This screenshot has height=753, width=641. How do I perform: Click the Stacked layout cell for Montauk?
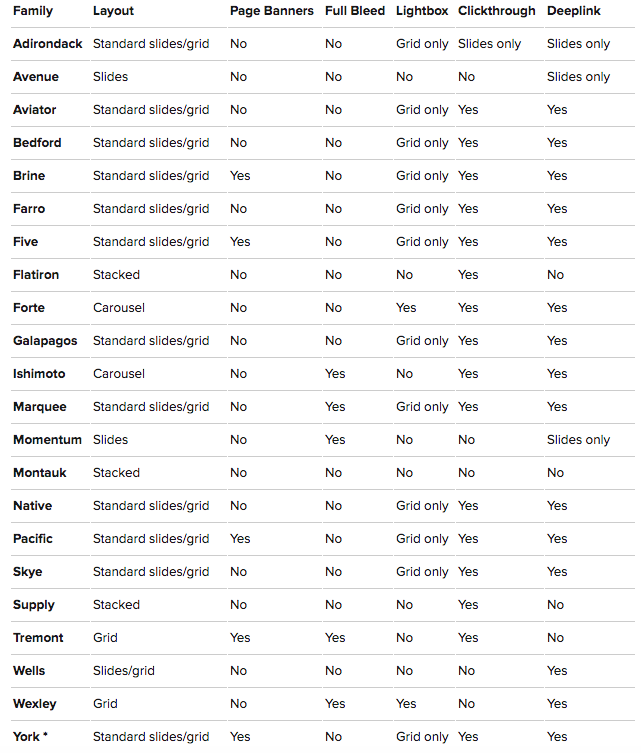click(116, 473)
